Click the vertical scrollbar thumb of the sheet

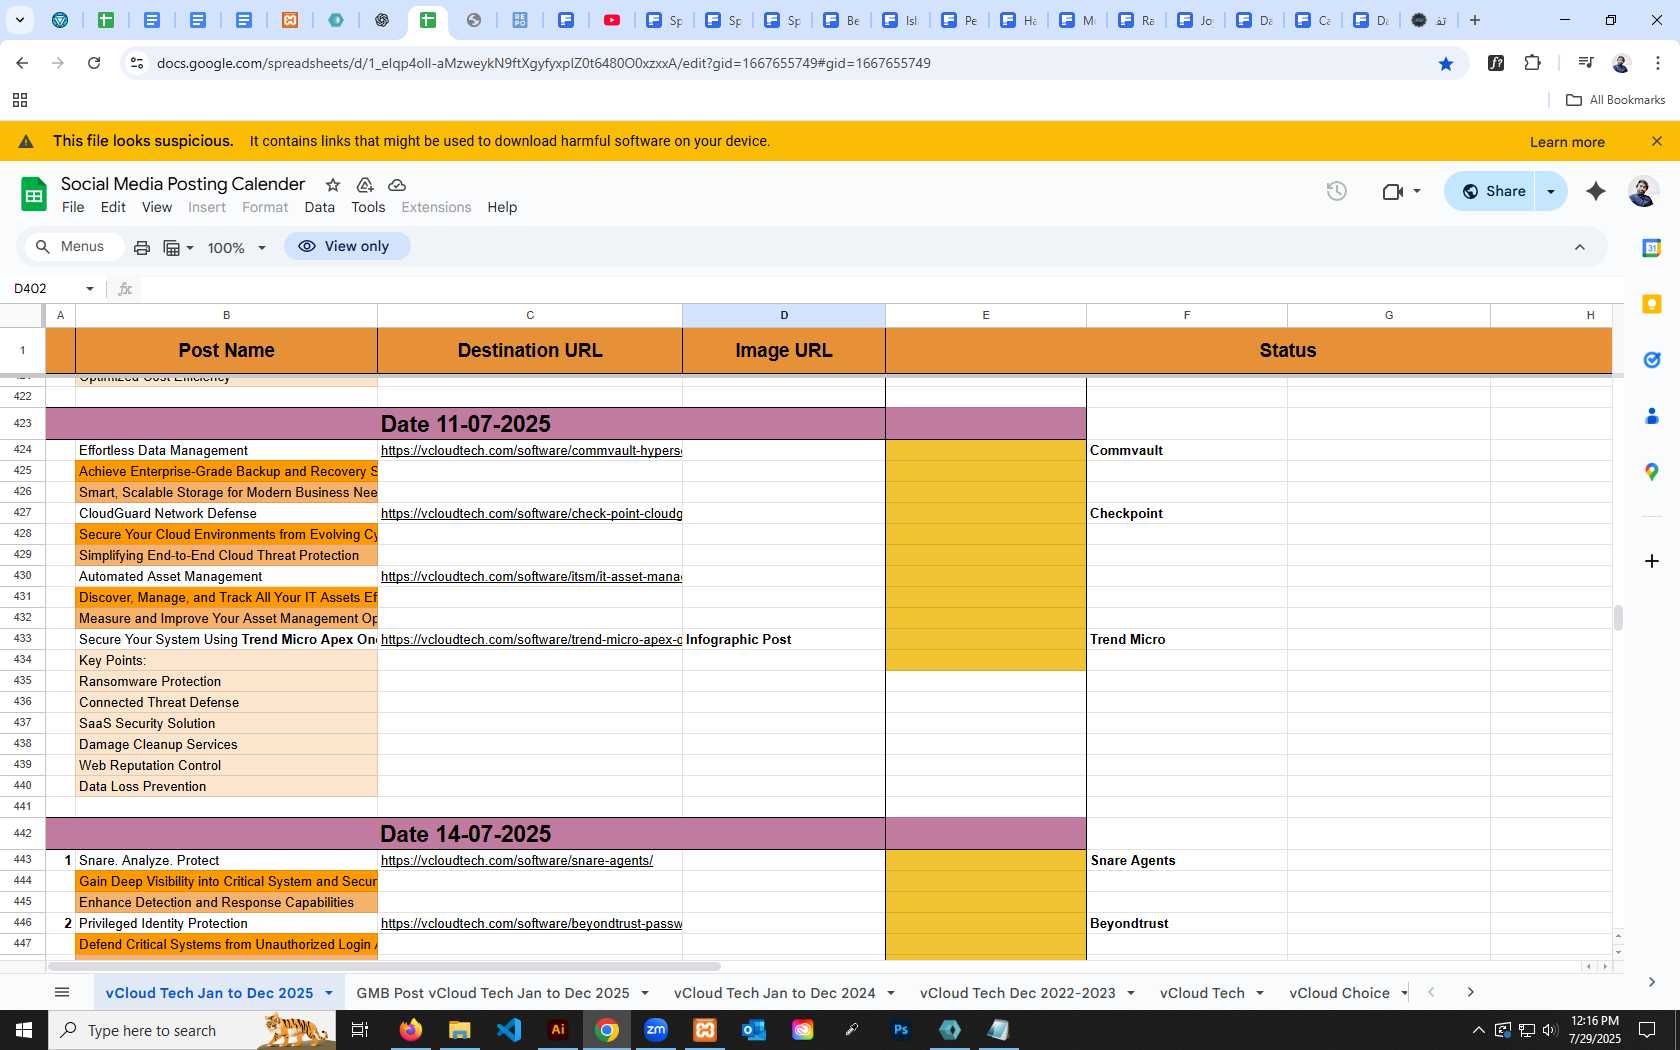[1617, 618]
